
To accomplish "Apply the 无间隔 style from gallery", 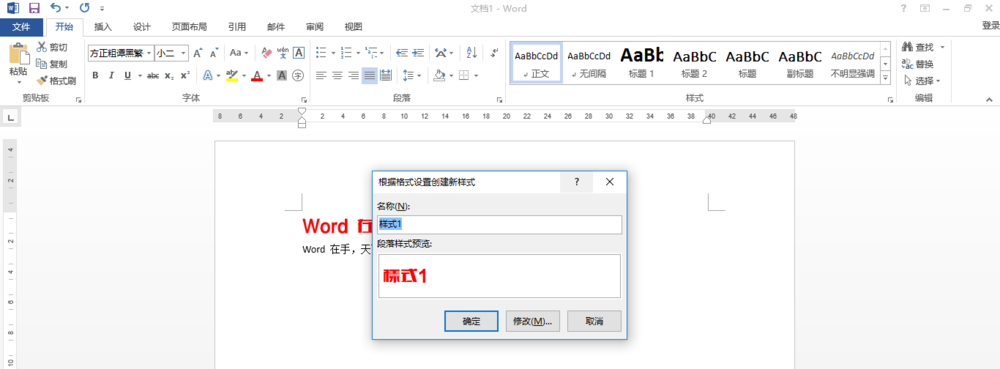I will [589, 62].
